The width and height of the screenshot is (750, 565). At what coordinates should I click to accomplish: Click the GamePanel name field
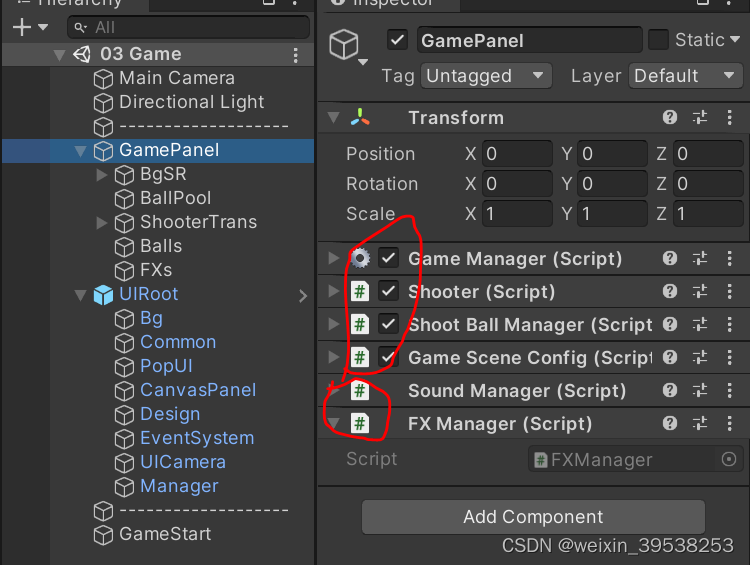[529, 40]
